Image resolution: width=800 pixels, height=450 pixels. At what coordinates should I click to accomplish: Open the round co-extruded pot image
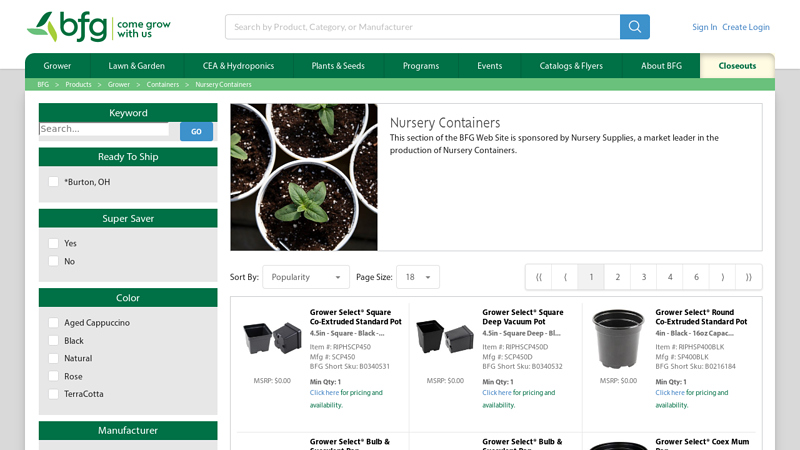(x=618, y=339)
